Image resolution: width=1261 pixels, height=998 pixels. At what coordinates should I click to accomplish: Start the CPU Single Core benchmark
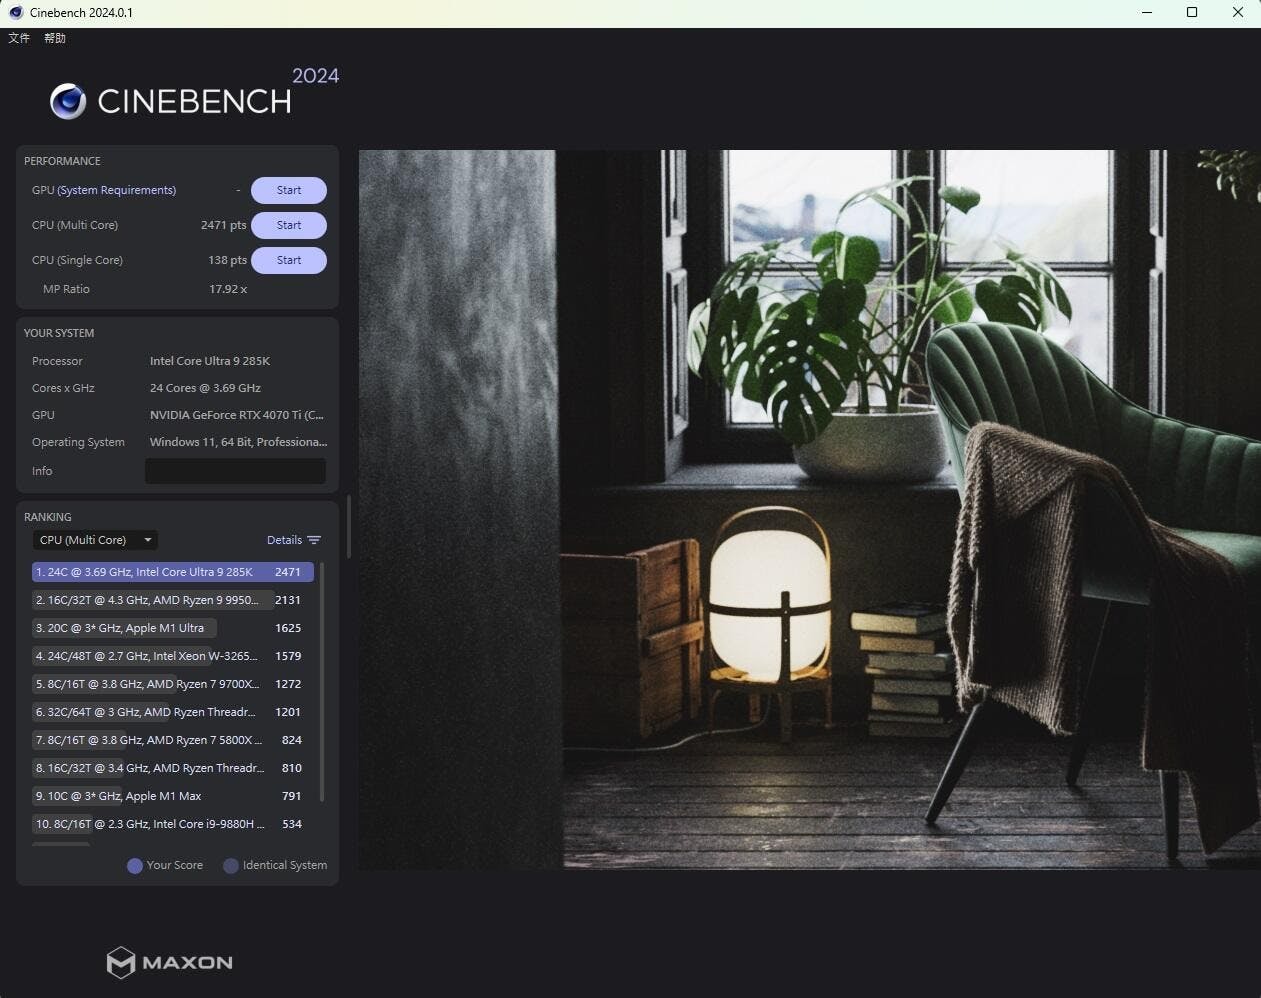289,260
